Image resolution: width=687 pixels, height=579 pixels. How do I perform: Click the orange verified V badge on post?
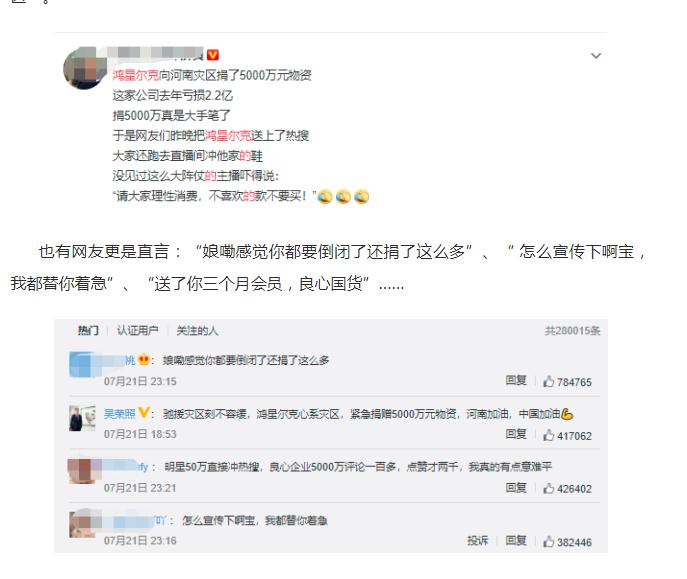click(x=212, y=55)
